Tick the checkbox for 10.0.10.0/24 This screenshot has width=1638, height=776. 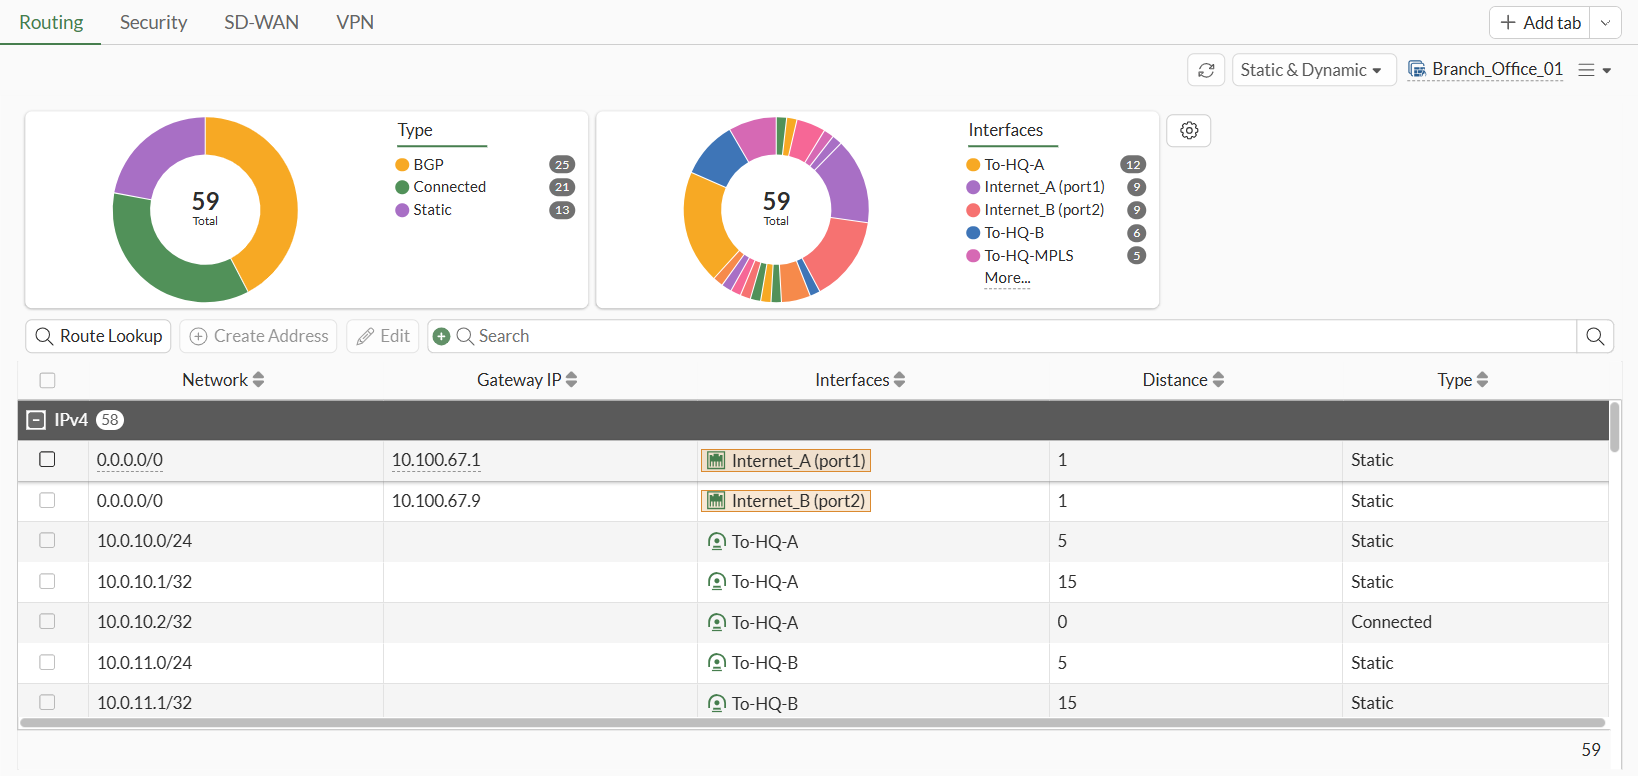(47, 541)
